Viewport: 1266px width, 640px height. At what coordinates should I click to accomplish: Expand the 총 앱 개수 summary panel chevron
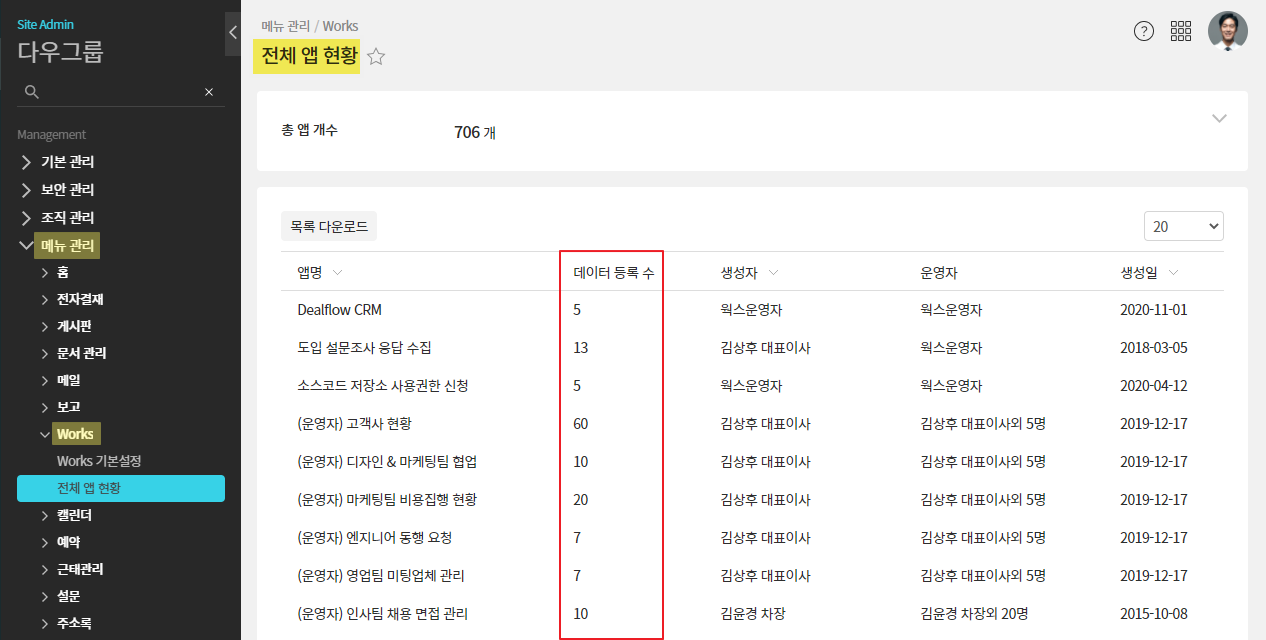click(1219, 118)
